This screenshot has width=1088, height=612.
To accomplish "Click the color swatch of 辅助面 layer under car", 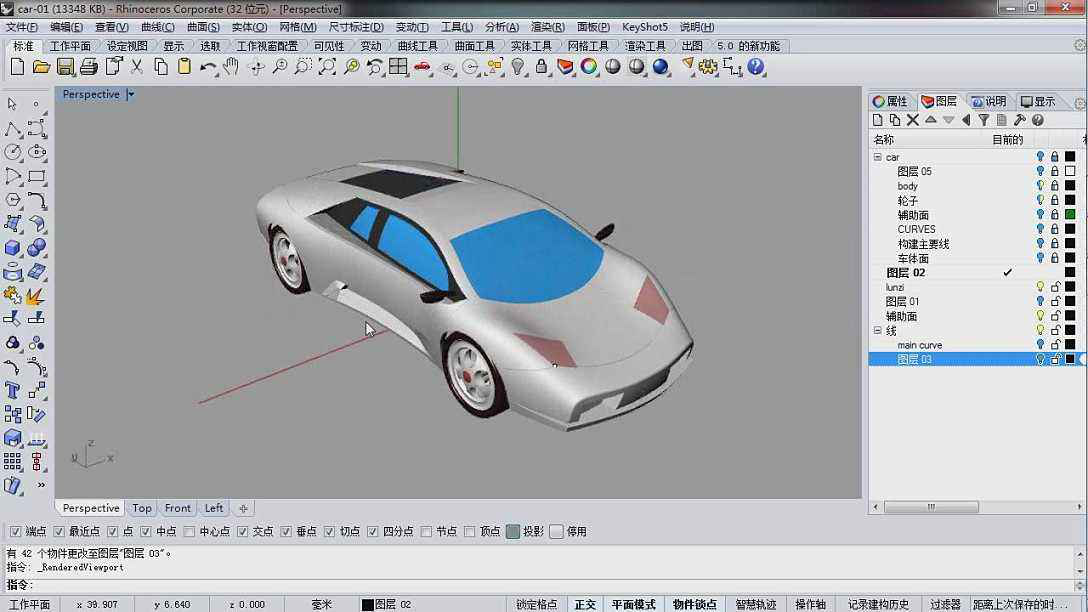I will point(1069,214).
